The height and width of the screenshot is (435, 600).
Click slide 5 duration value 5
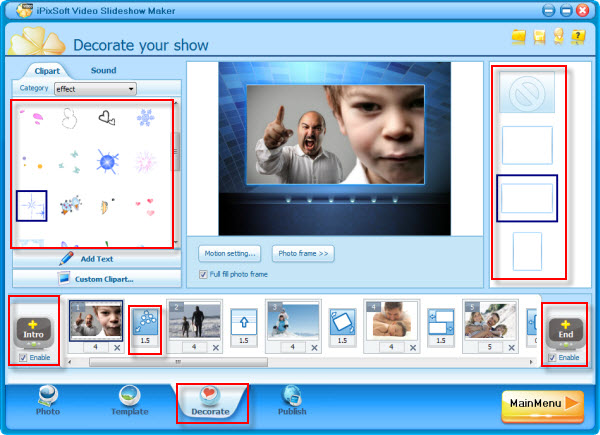490,347
